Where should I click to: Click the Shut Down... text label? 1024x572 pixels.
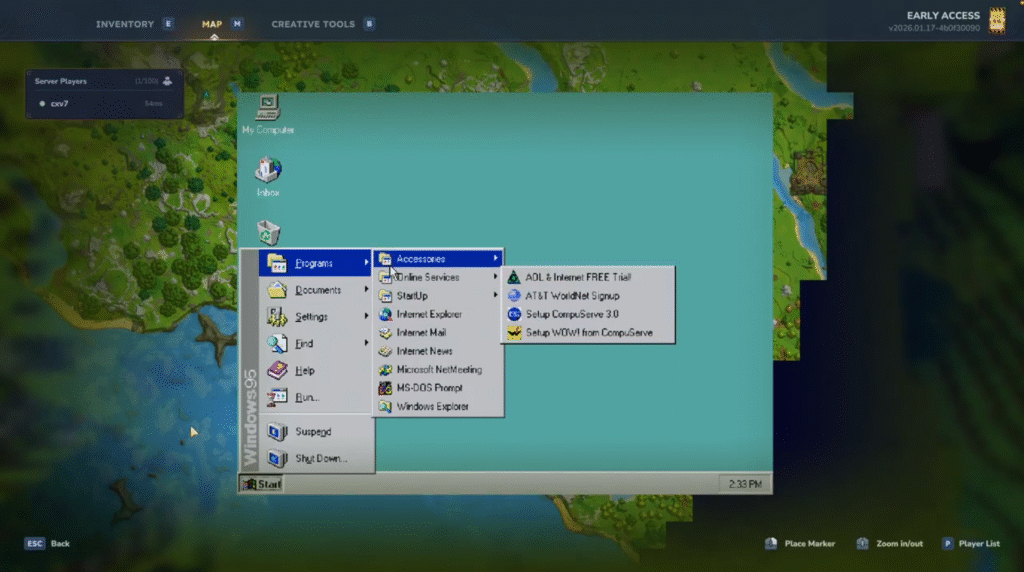pyautogui.click(x=321, y=458)
